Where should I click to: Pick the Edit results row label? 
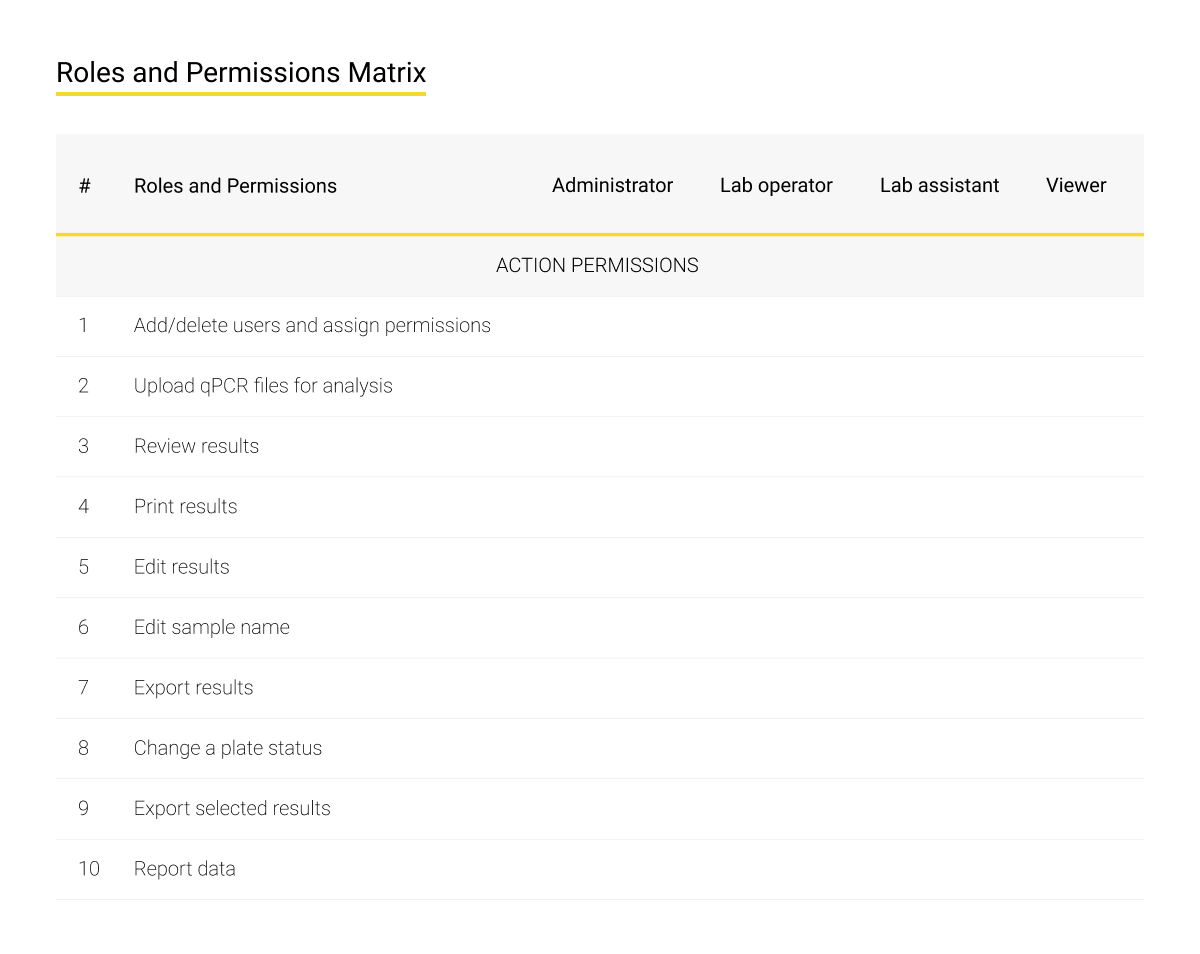[x=181, y=567]
